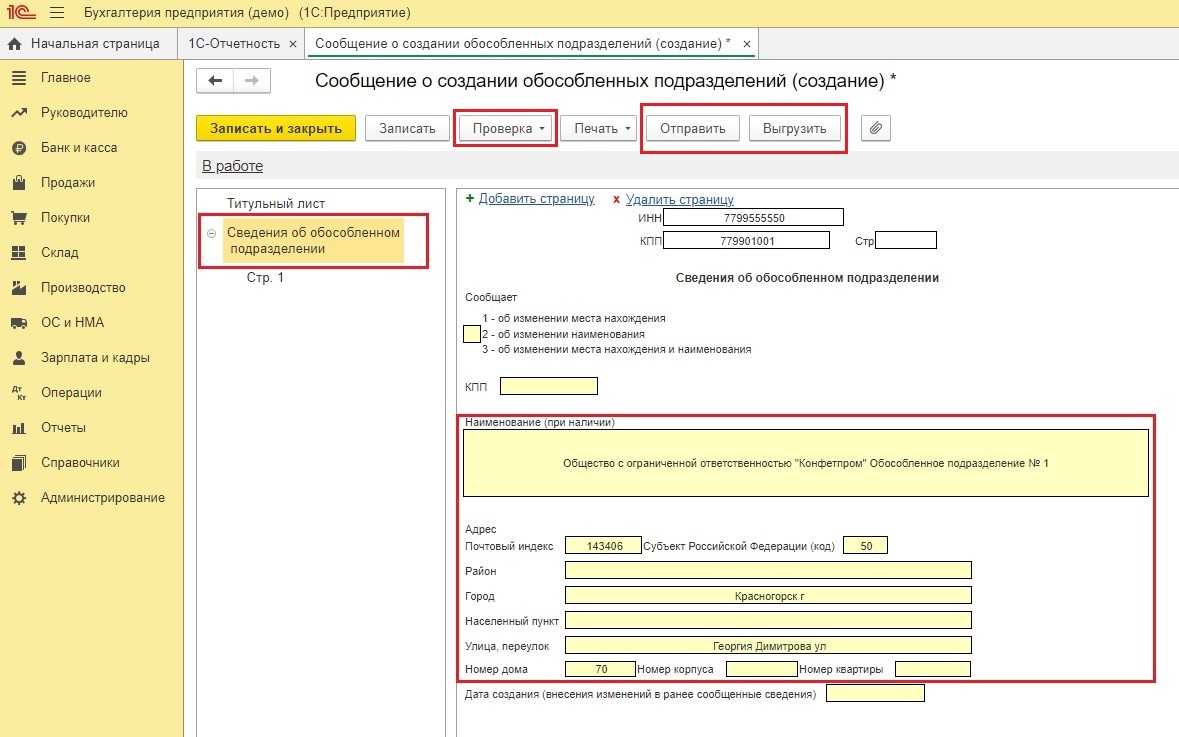Screen dimensions: 1179x737
Task: Open the hamburger main menu icon
Action: (56, 13)
